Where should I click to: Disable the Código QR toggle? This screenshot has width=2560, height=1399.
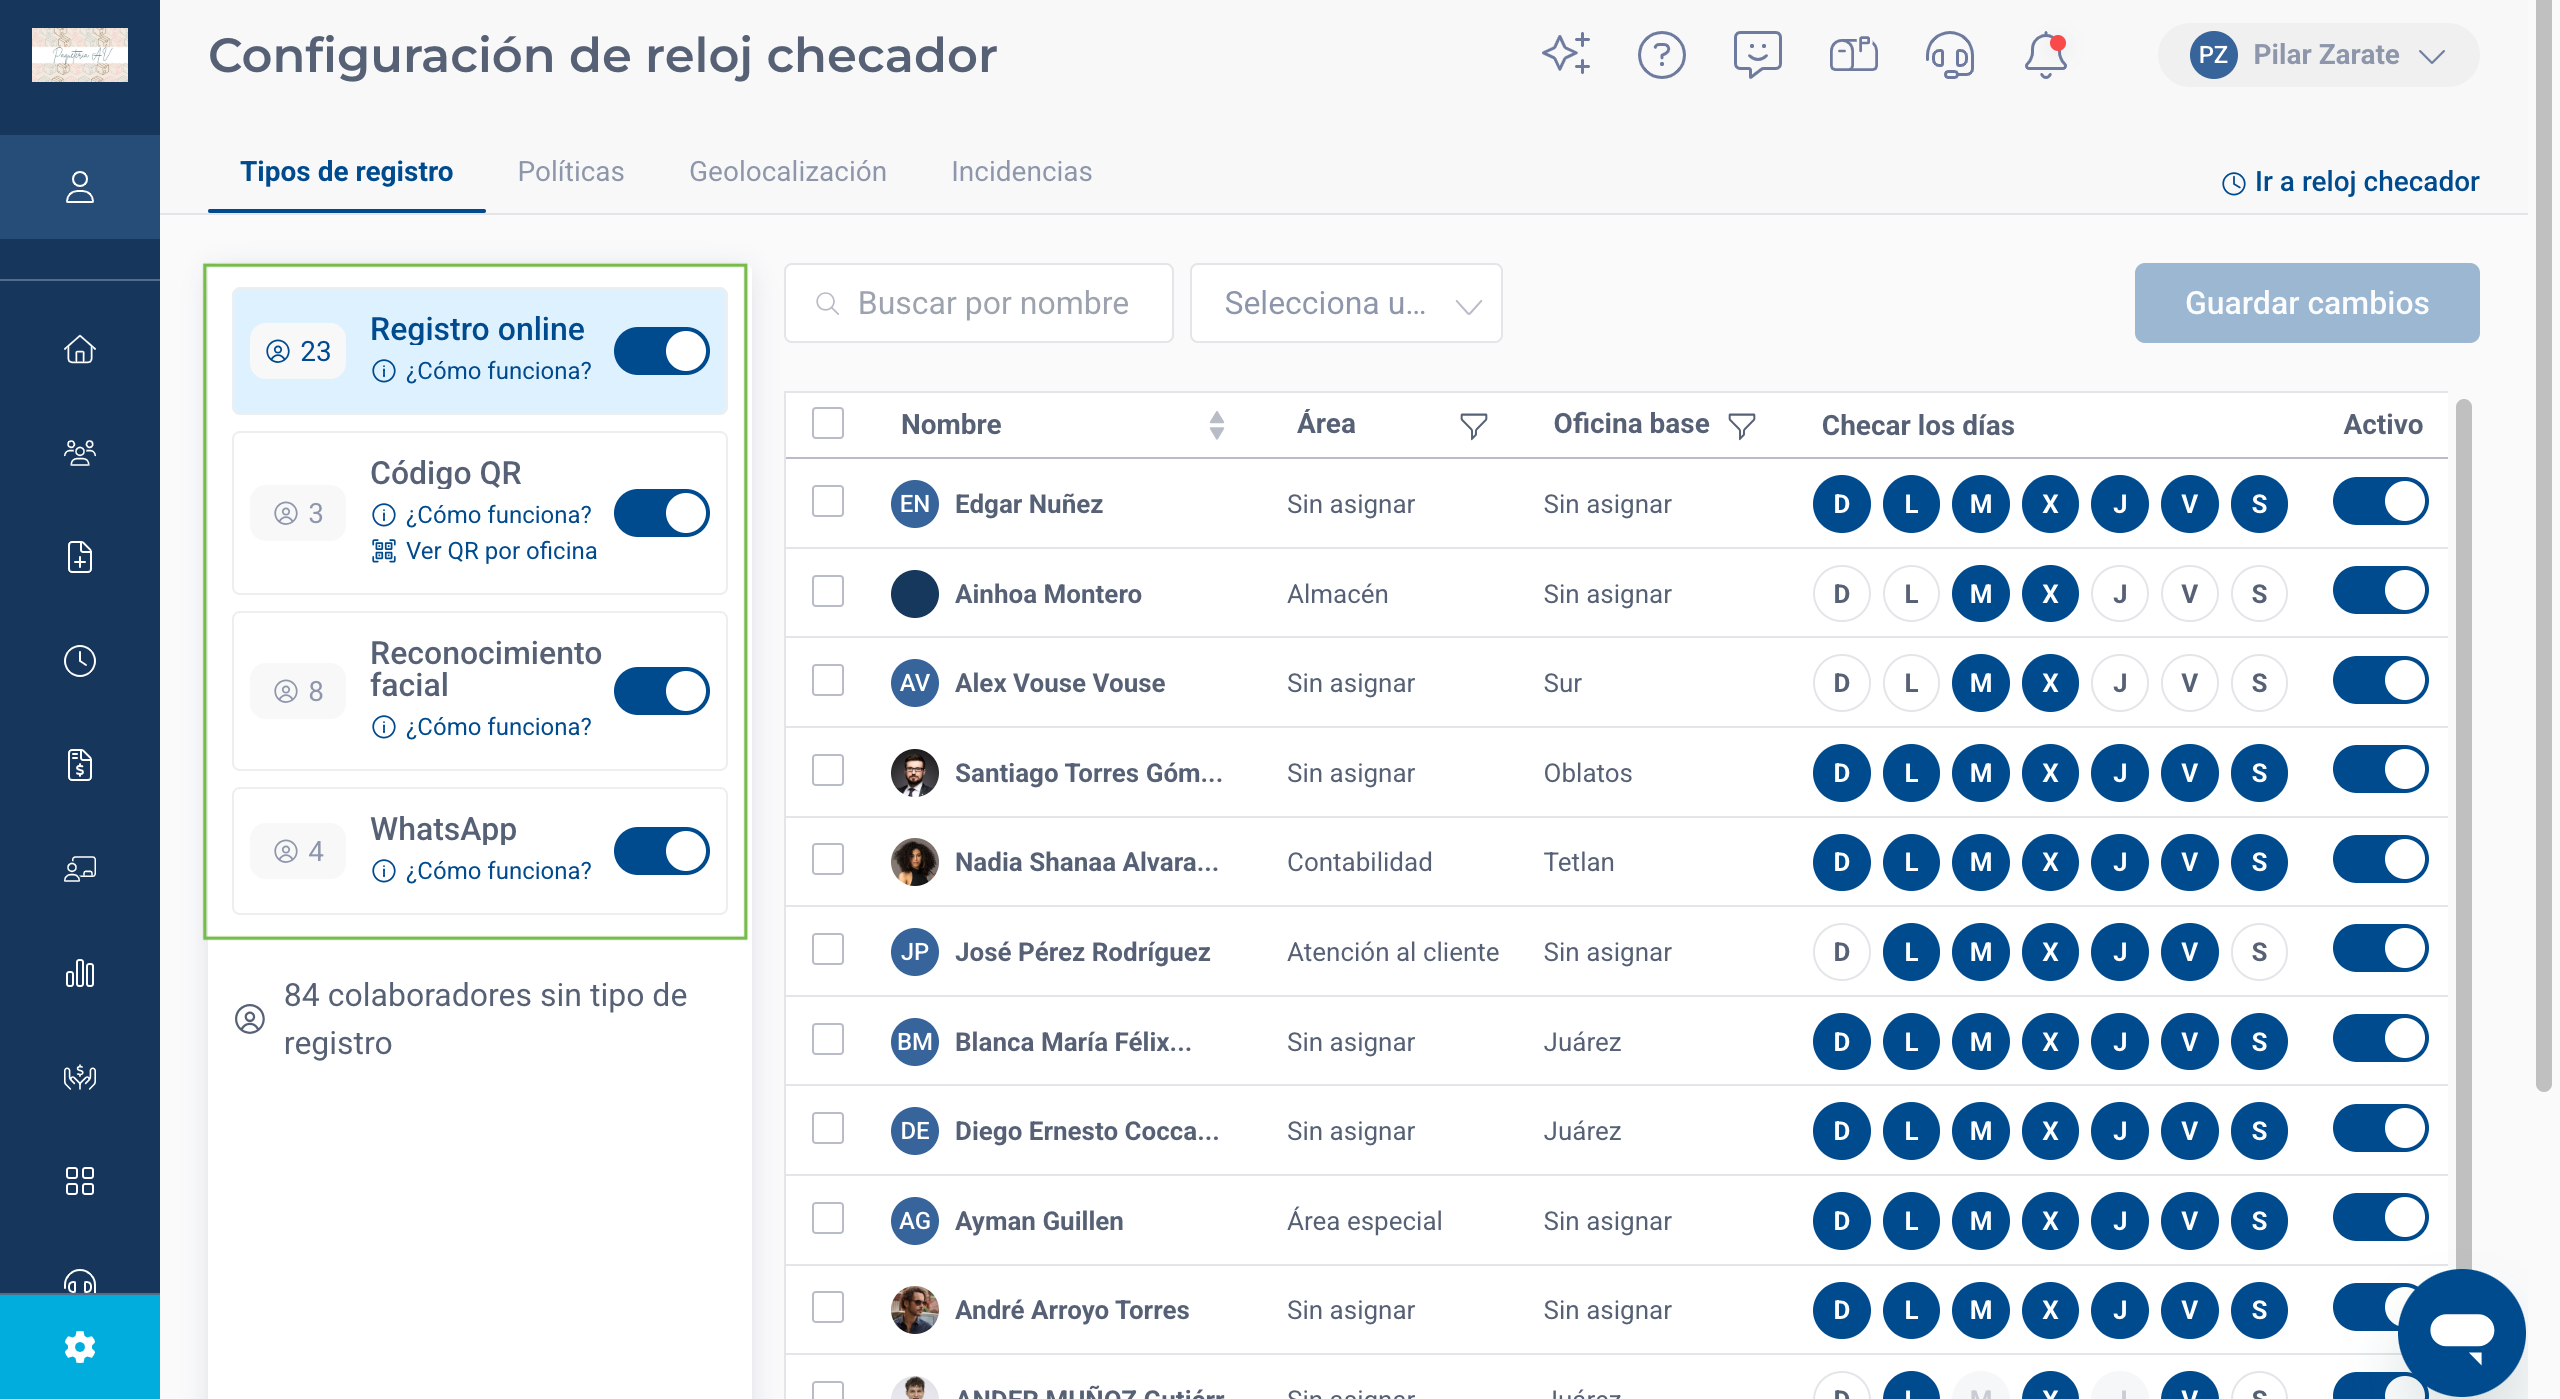click(x=661, y=513)
